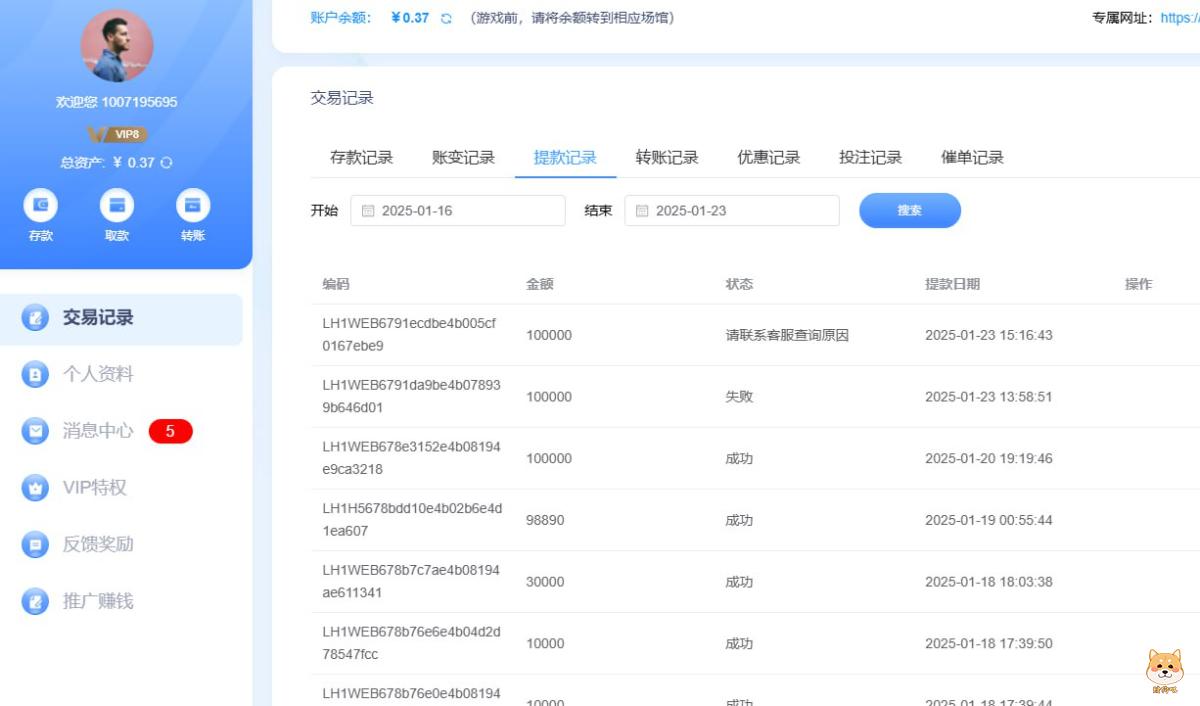Click the 转账 transfer icon
Screen dimensions: 1200x706
click(x=193, y=207)
